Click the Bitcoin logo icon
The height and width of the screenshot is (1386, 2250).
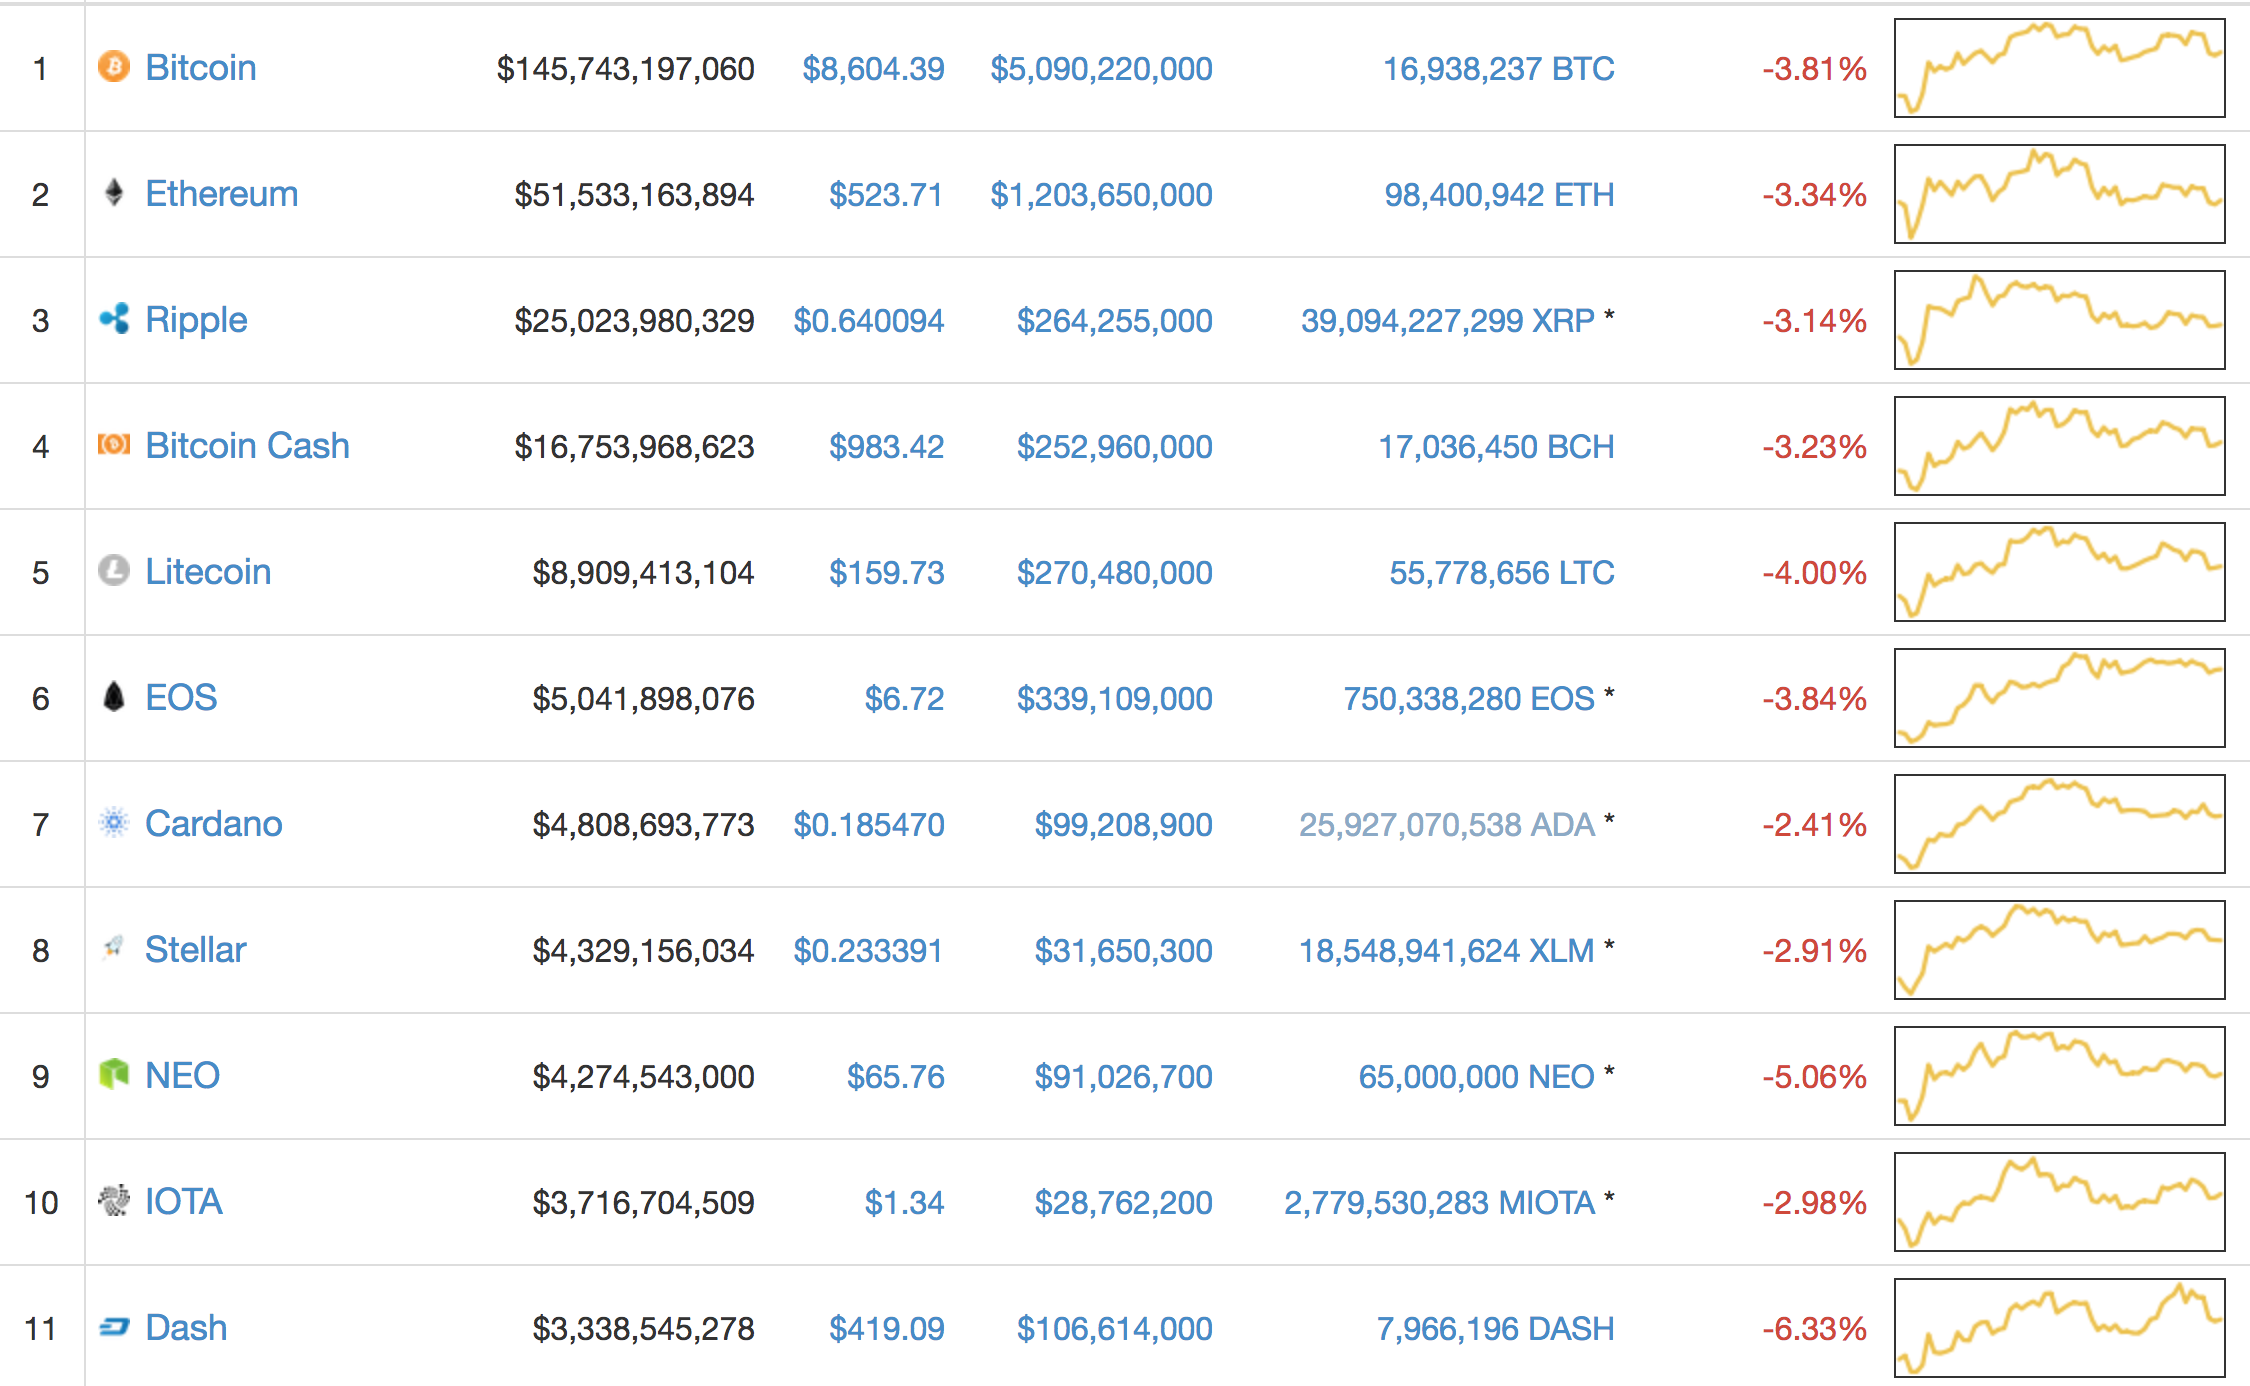click(x=114, y=67)
